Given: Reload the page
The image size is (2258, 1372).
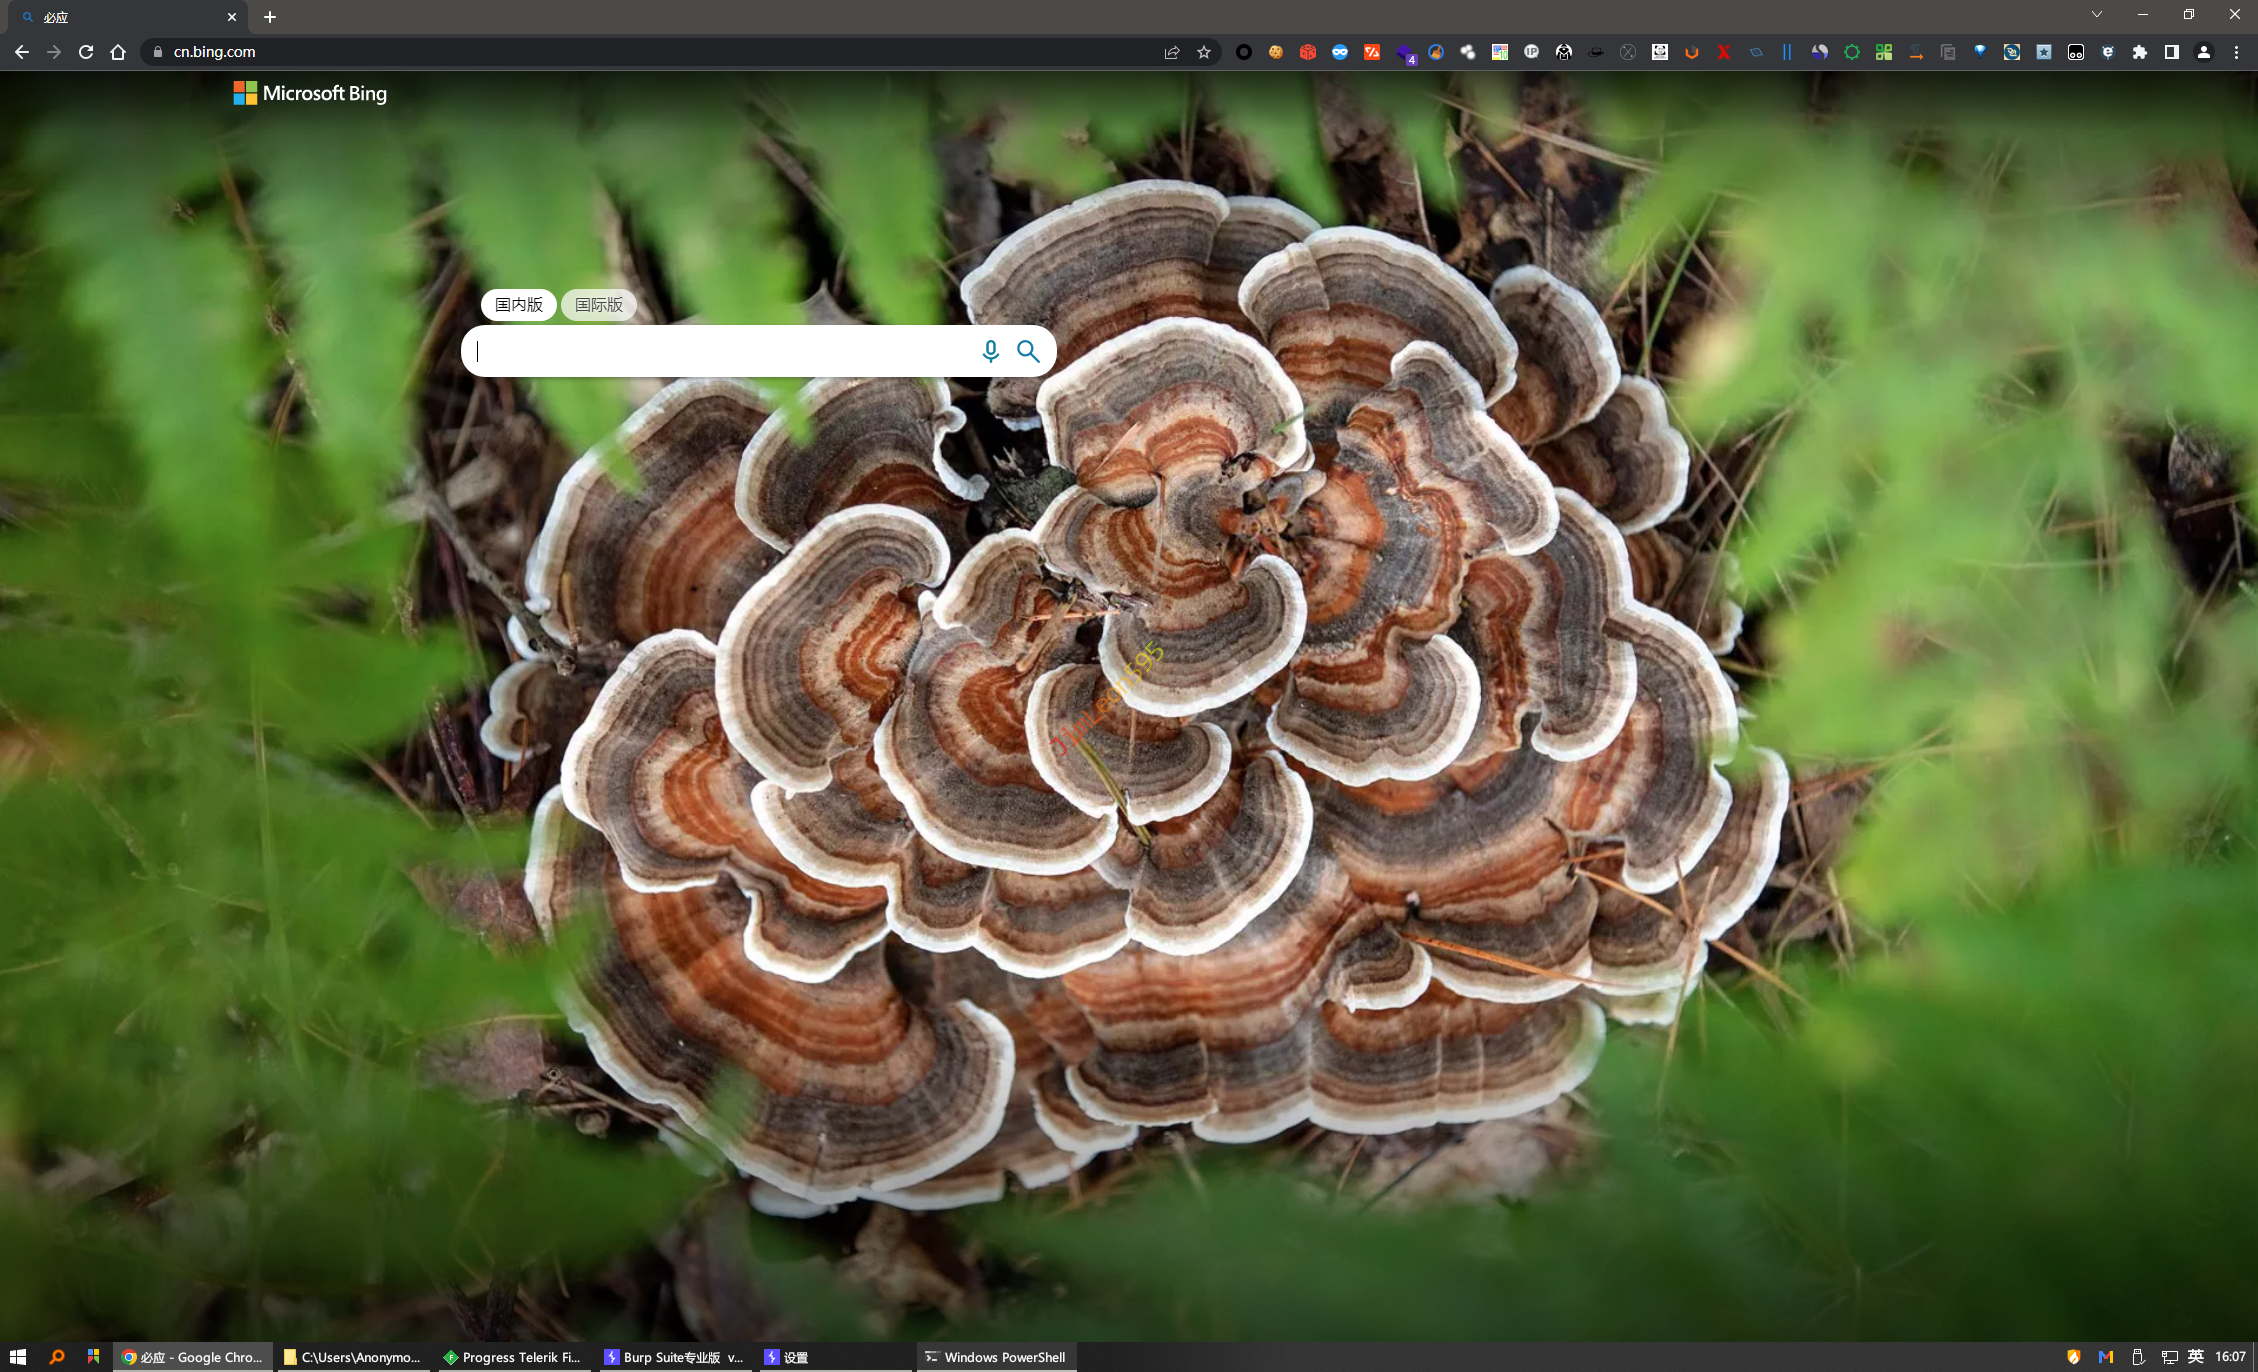Looking at the screenshot, I should 86,52.
